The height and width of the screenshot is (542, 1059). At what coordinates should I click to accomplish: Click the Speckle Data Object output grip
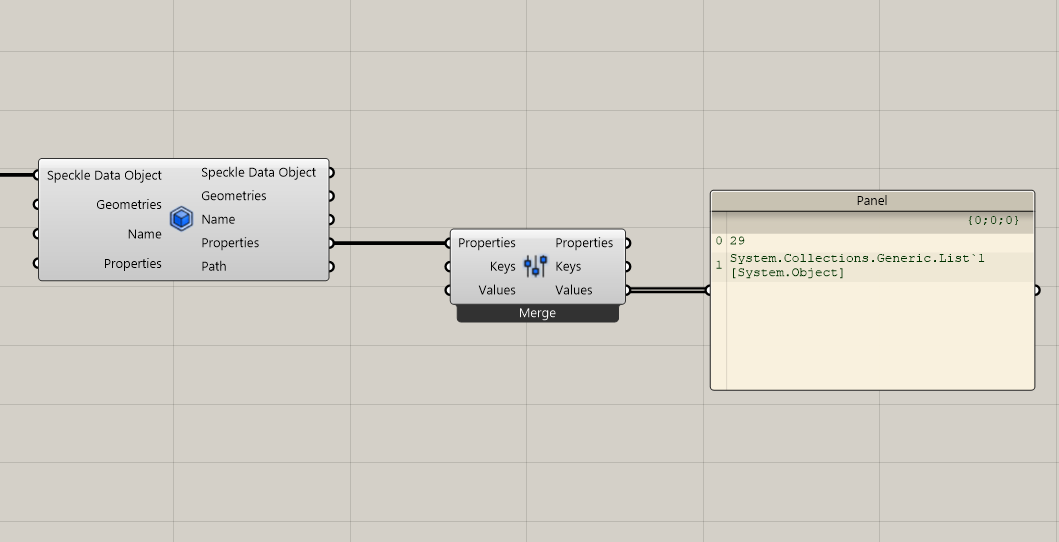tap(331, 173)
